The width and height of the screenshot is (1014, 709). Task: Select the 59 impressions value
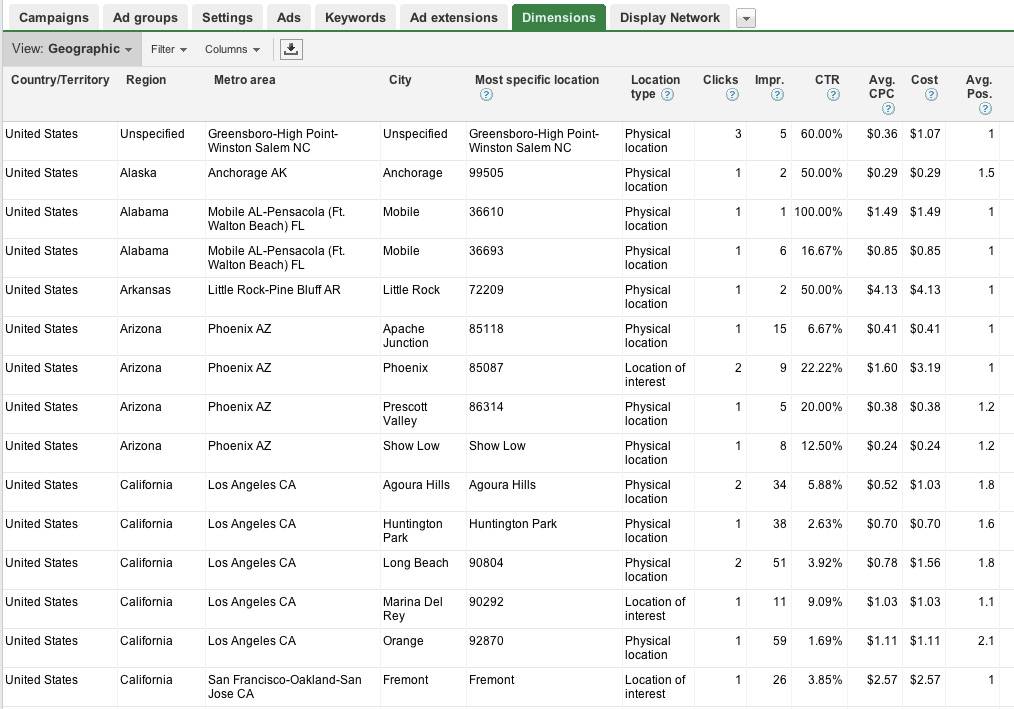pos(779,641)
